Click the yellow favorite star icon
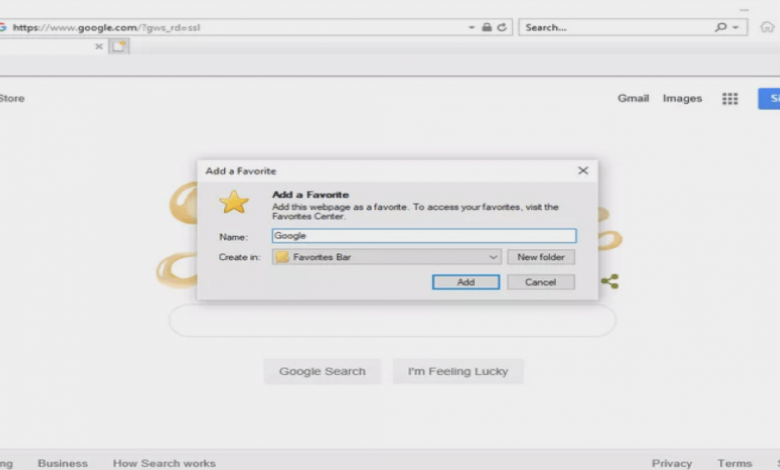The image size is (780, 470). click(x=234, y=202)
